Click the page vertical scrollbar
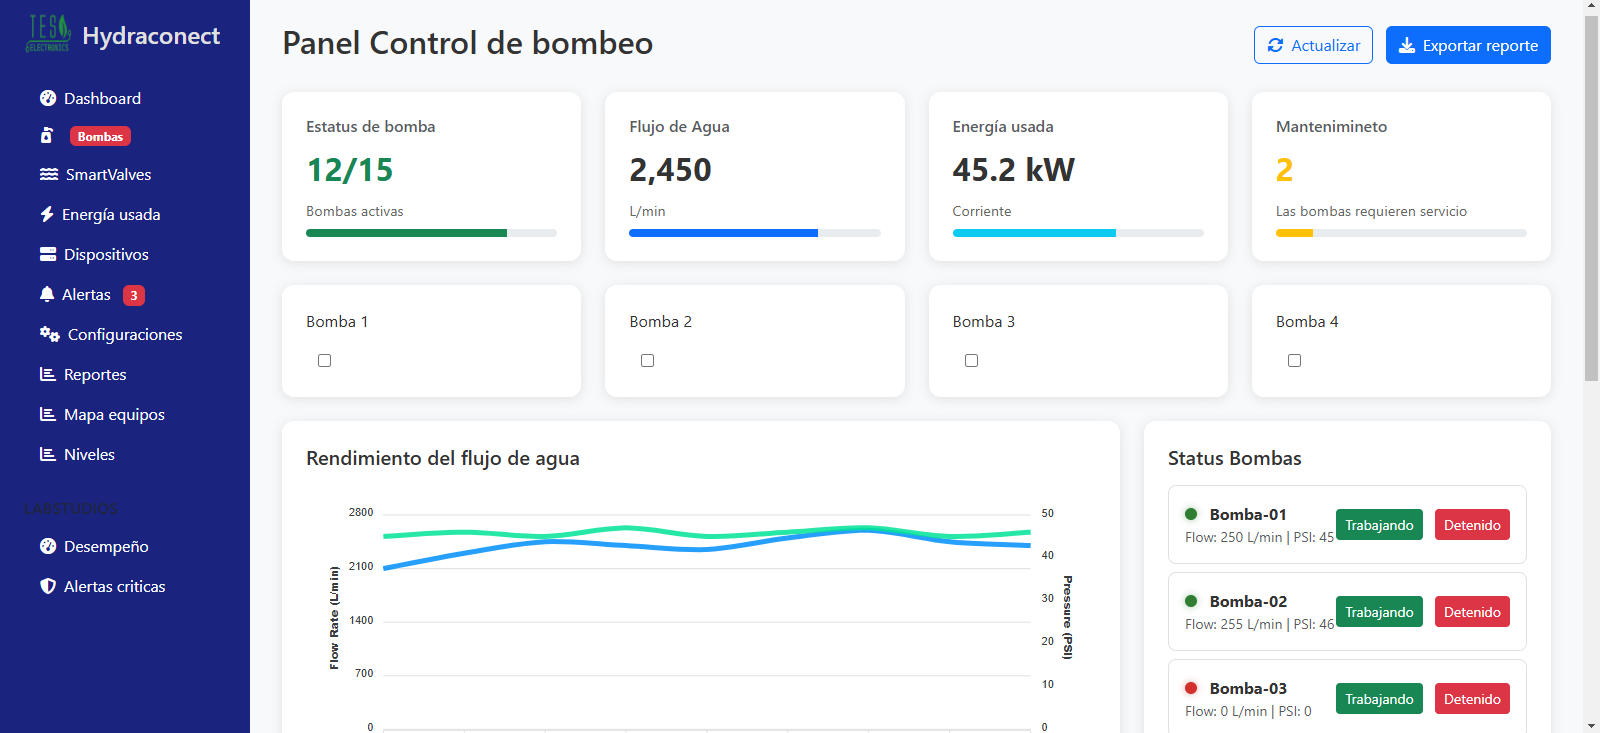 (1591, 200)
